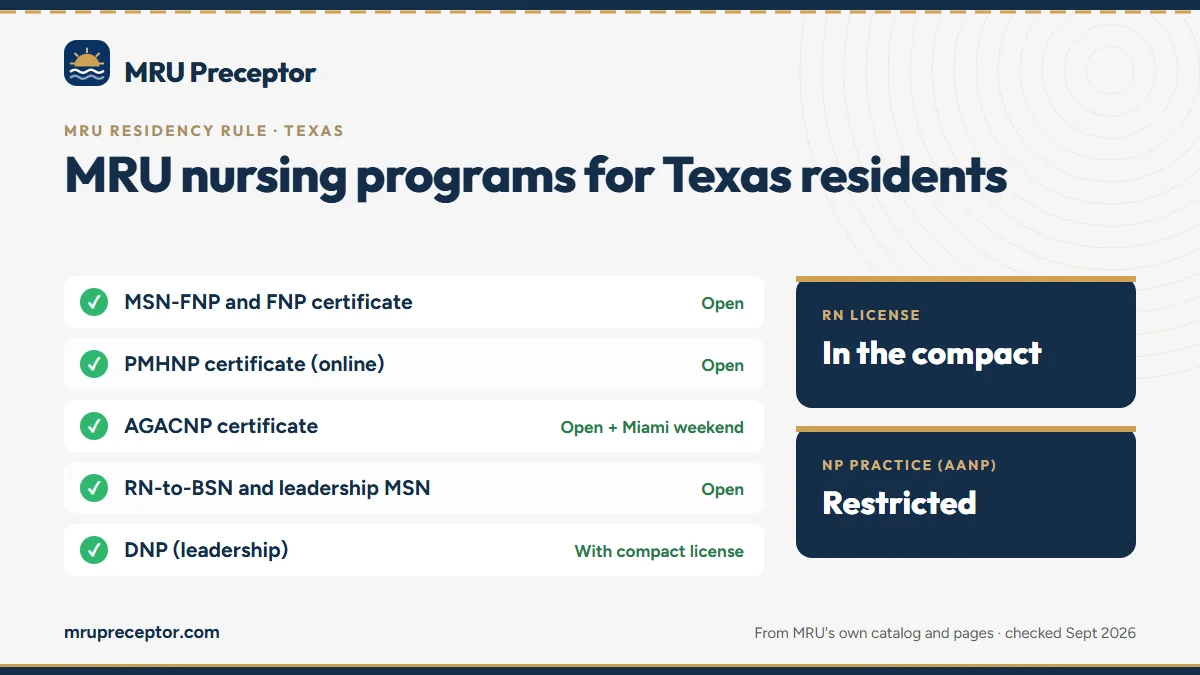Select the 'AGACNP certificate' row text

[221, 426]
